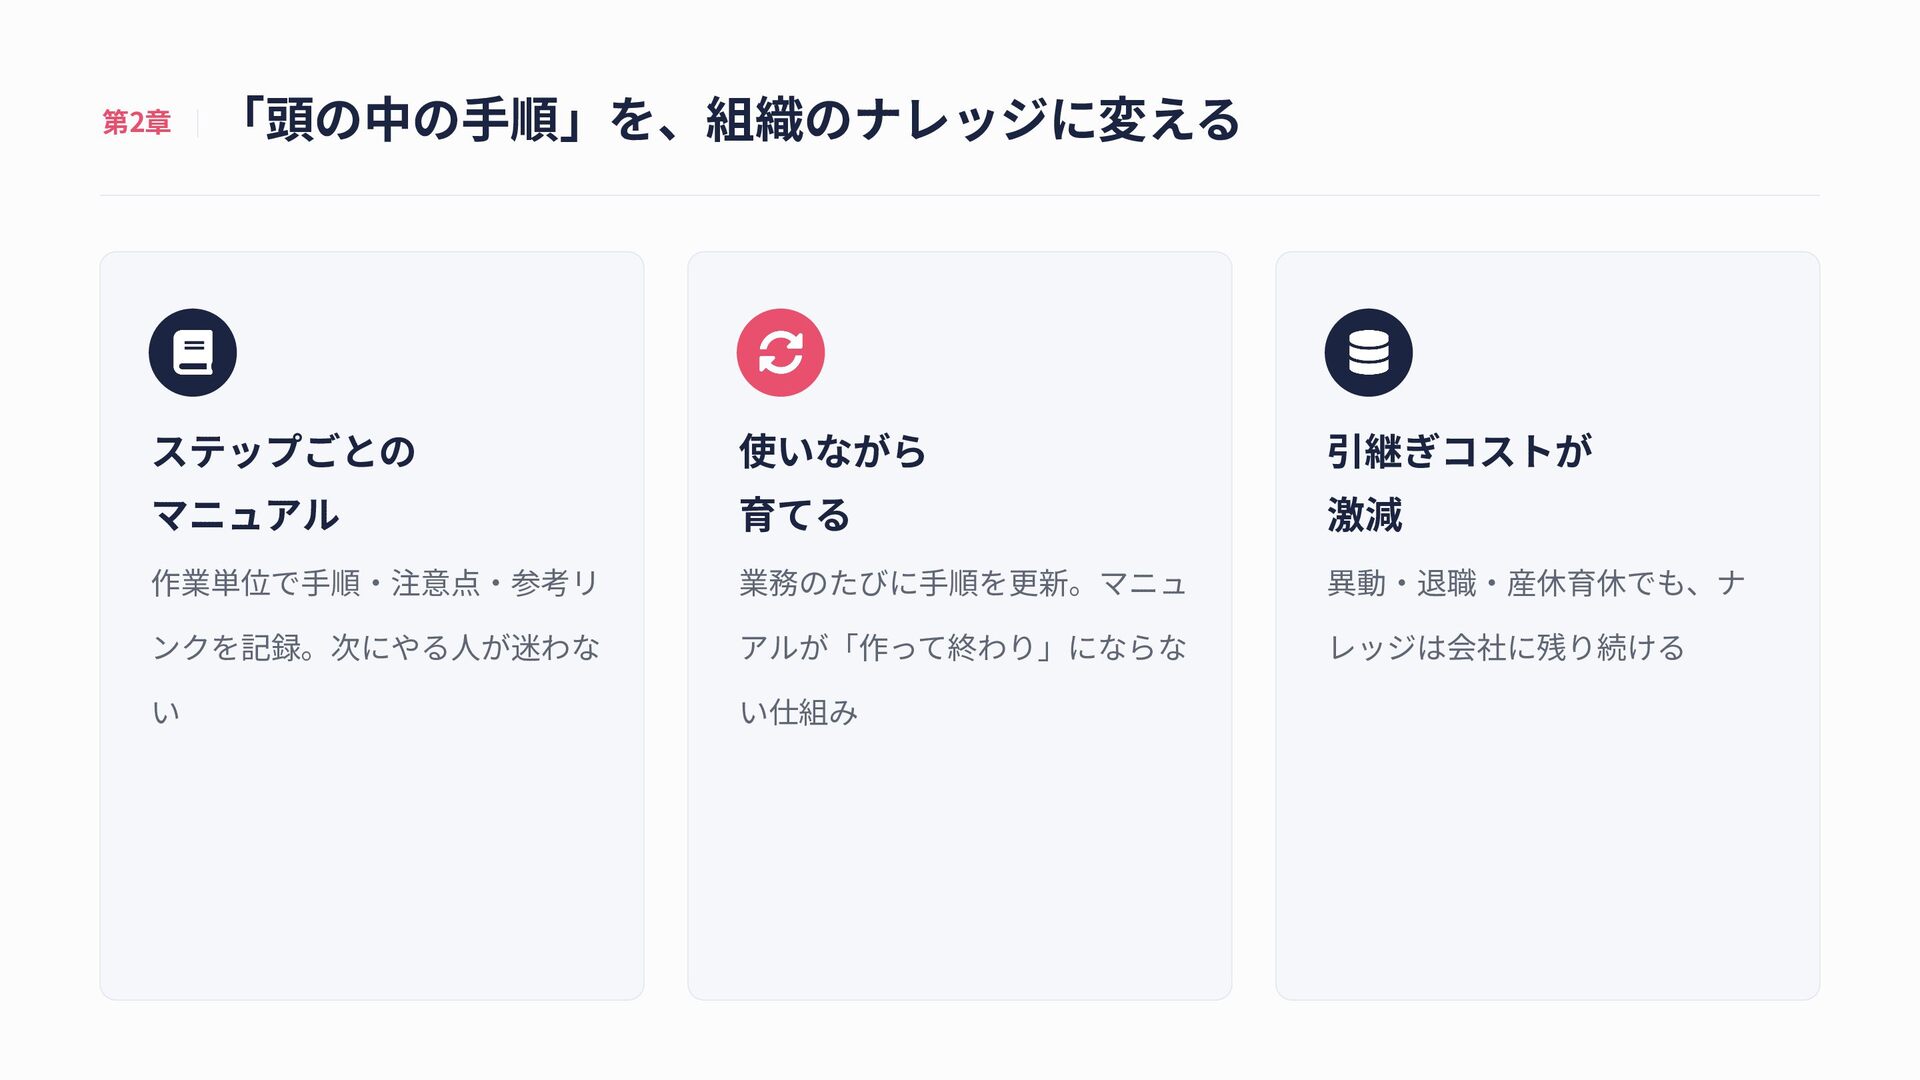The image size is (1920, 1080).
Task: Click the word 激減 in third card heading
Action: 1365,516
